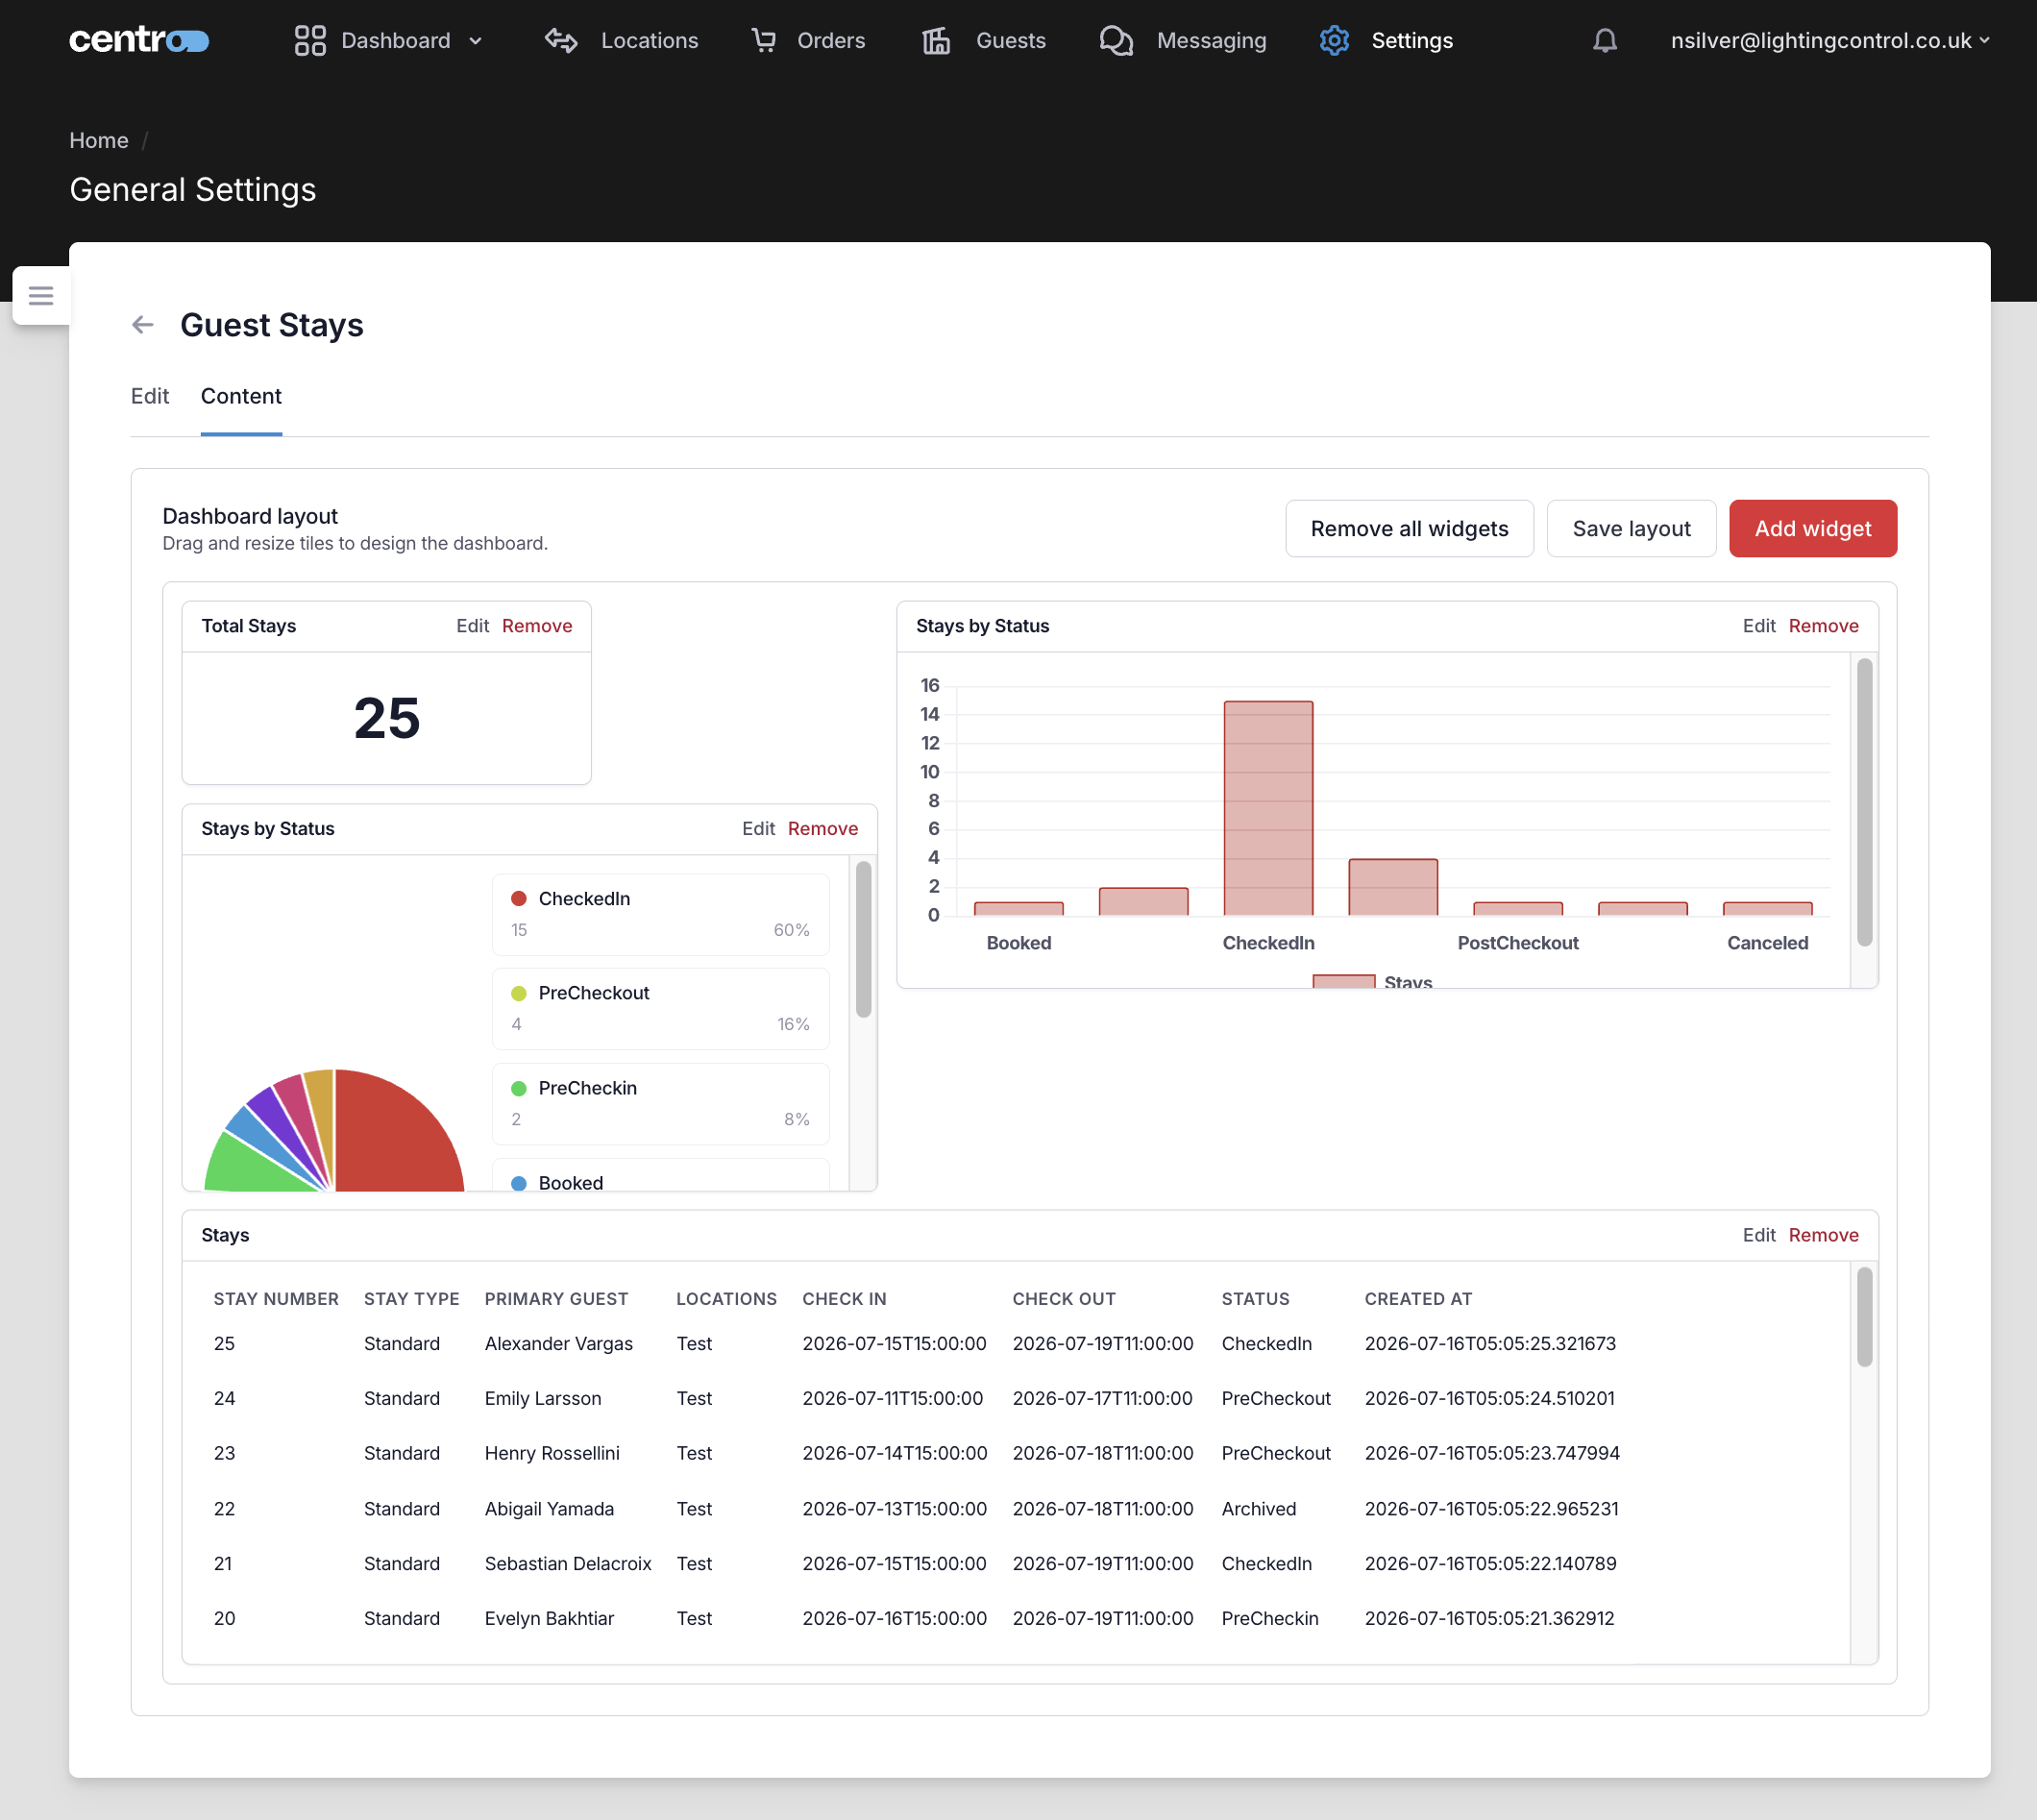Click the Stays legend swatch under bar chart
Viewport: 2037px width, 1820px height.
1343,981
